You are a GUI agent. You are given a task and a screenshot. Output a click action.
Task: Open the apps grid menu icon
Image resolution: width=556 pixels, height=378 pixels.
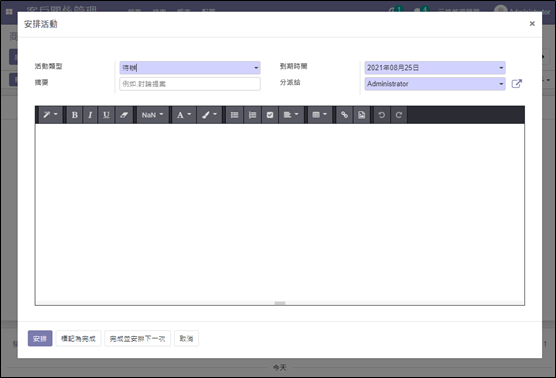click(9, 12)
